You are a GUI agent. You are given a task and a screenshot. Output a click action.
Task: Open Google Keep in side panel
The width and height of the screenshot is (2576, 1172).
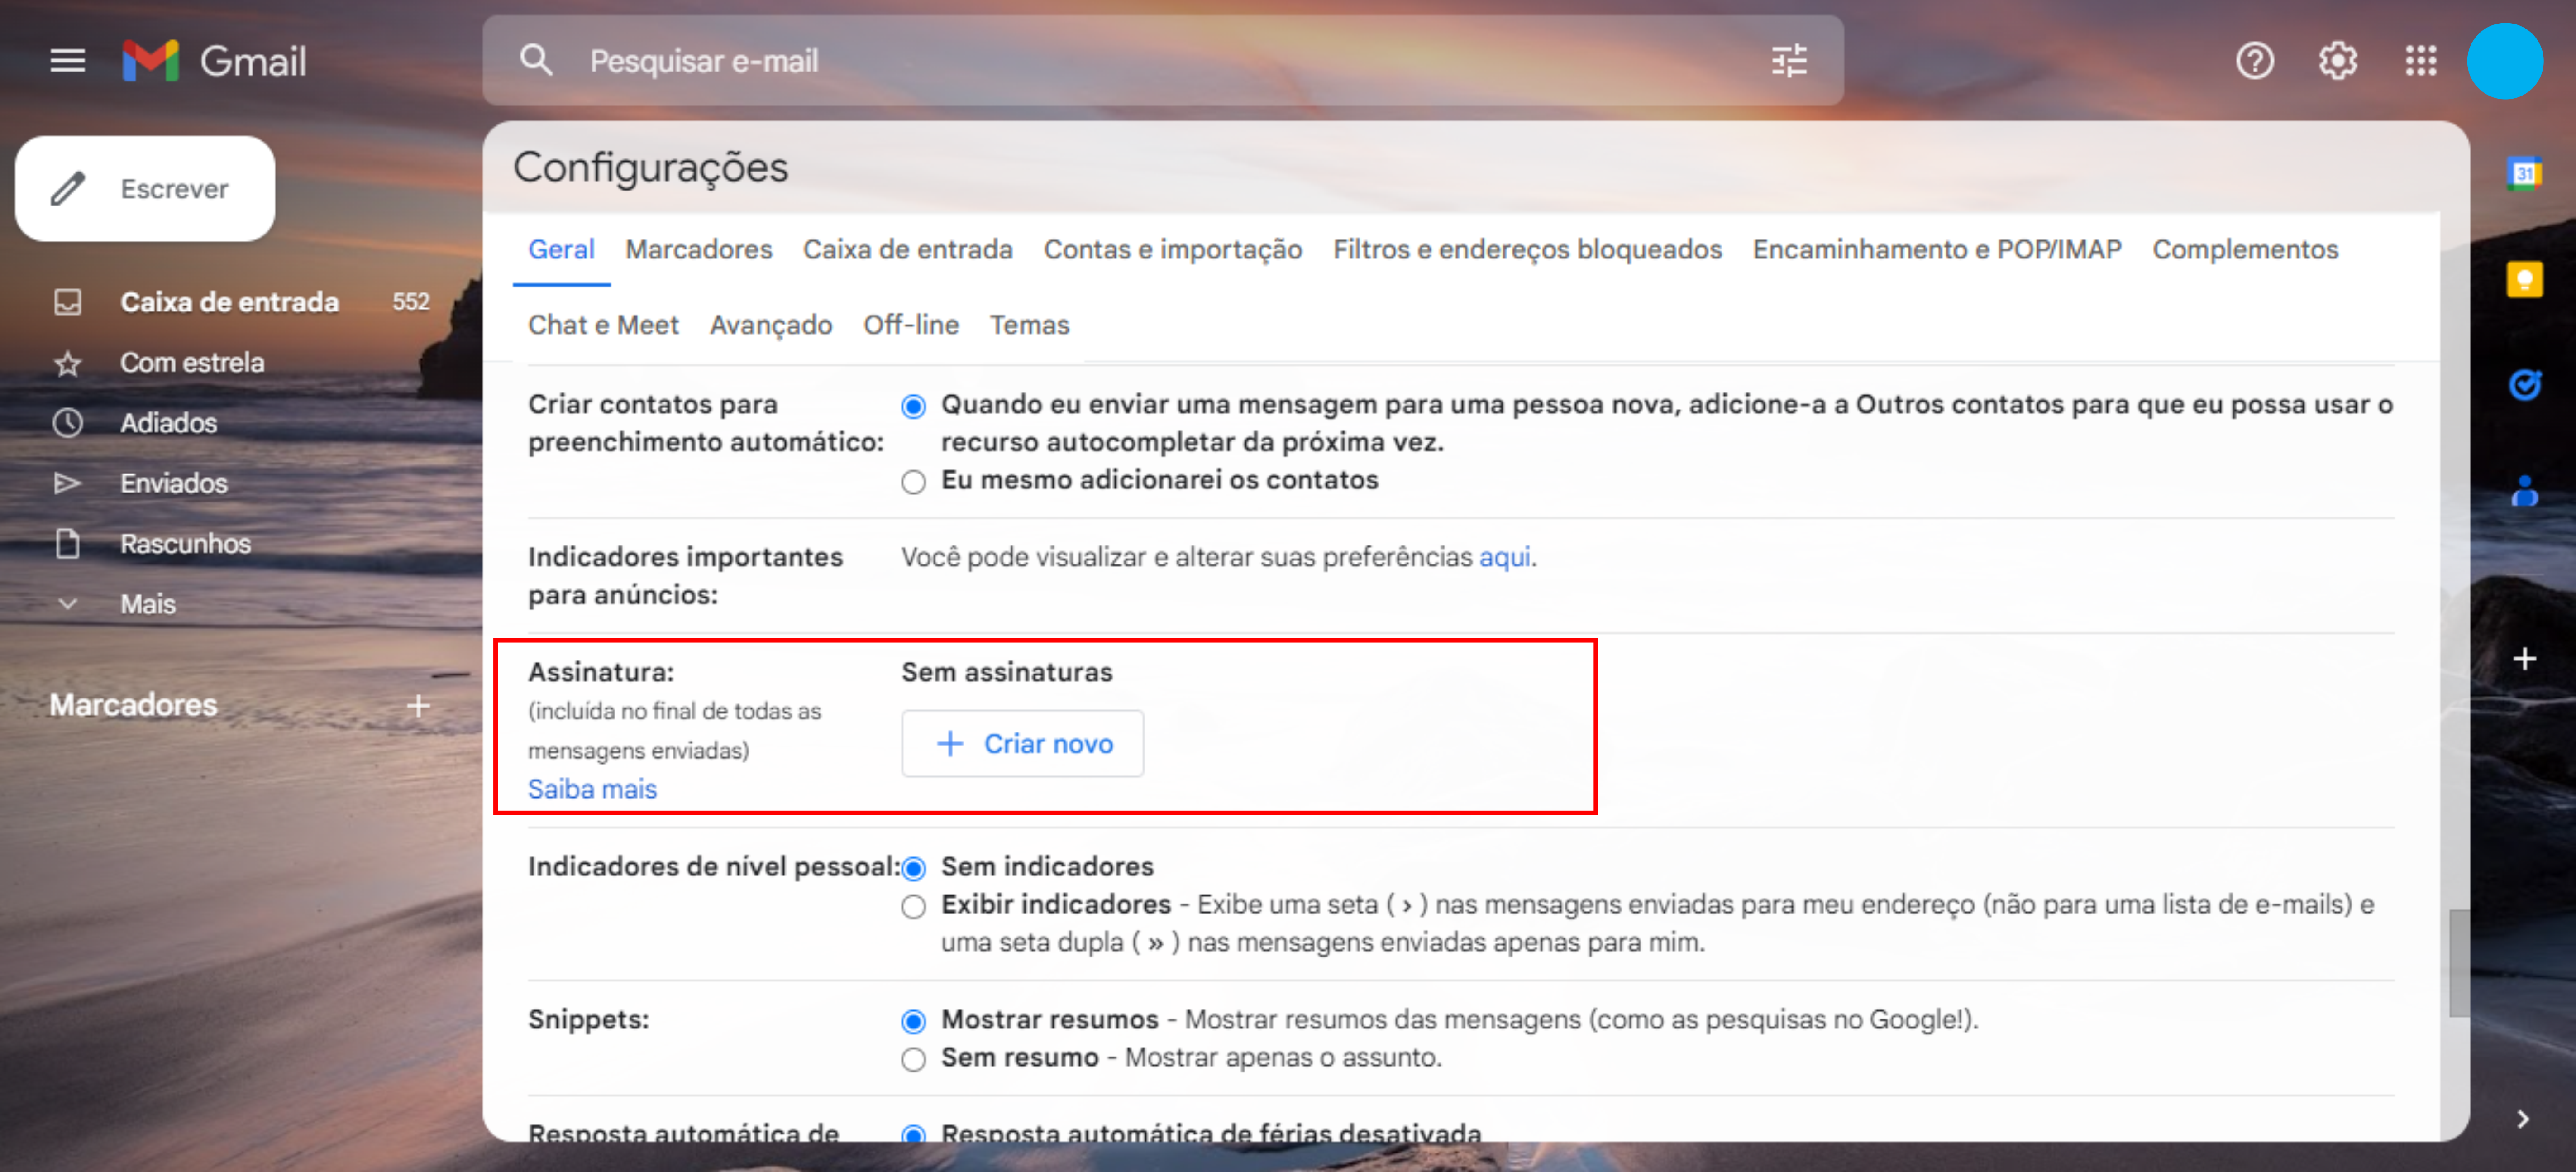click(2523, 279)
